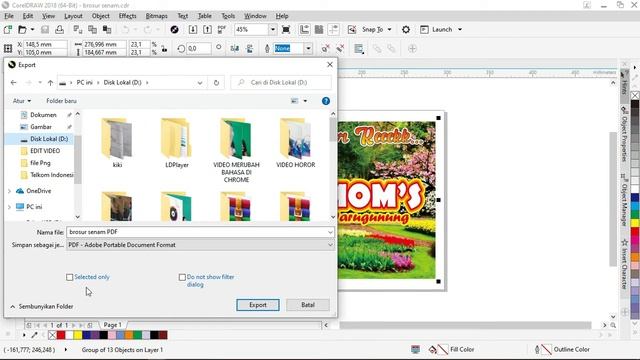The height and width of the screenshot is (360, 640).
Task: Pick the red swatch in document palette
Action: pyautogui.click(x=61, y=335)
